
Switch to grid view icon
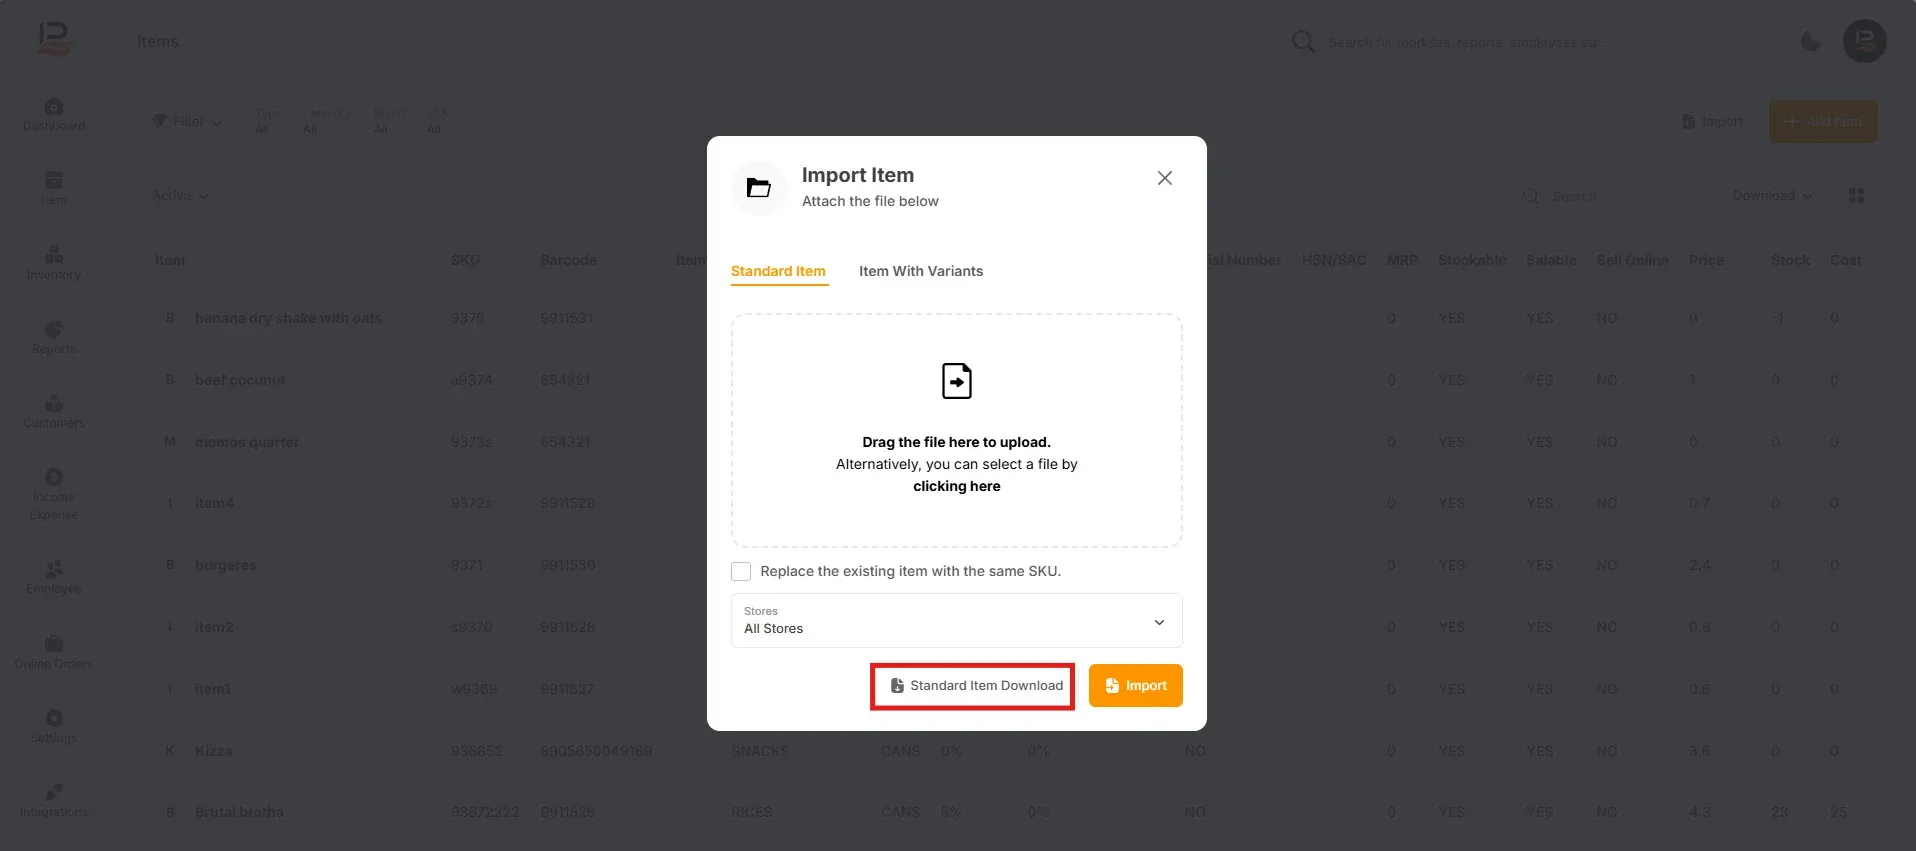[1856, 195]
